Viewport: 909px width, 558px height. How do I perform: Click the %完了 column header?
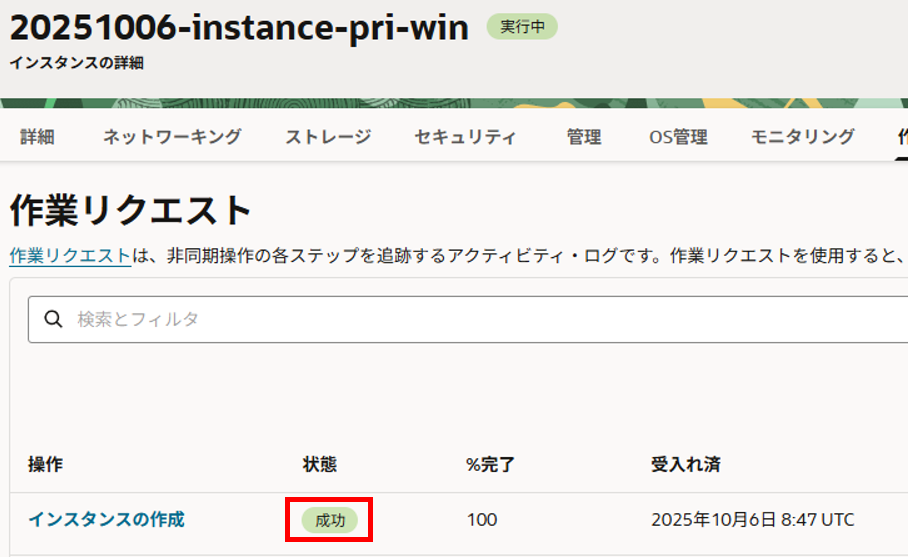[x=489, y=464]
